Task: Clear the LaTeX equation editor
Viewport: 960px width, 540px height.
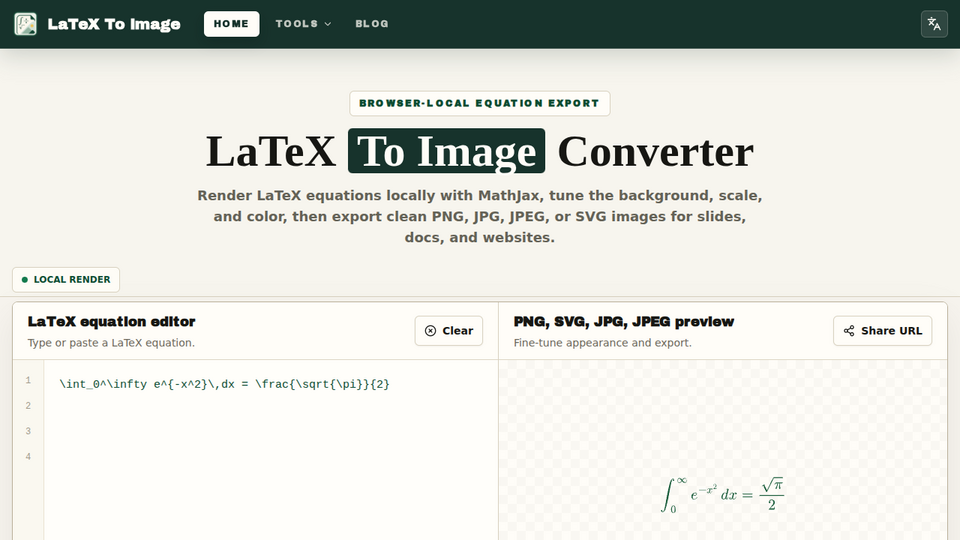Action: [449, 331]
